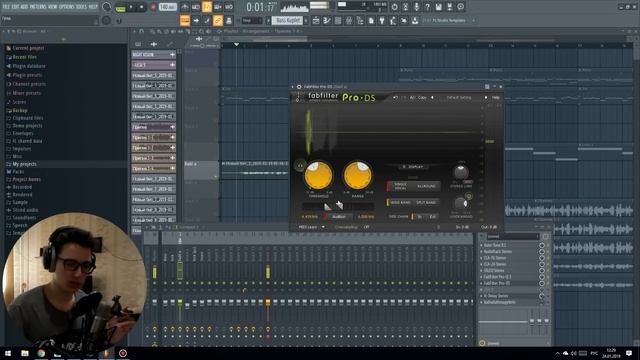Select Split Band processing in Pro-DS
Screen dimensions: 640x360
[426, 202]
